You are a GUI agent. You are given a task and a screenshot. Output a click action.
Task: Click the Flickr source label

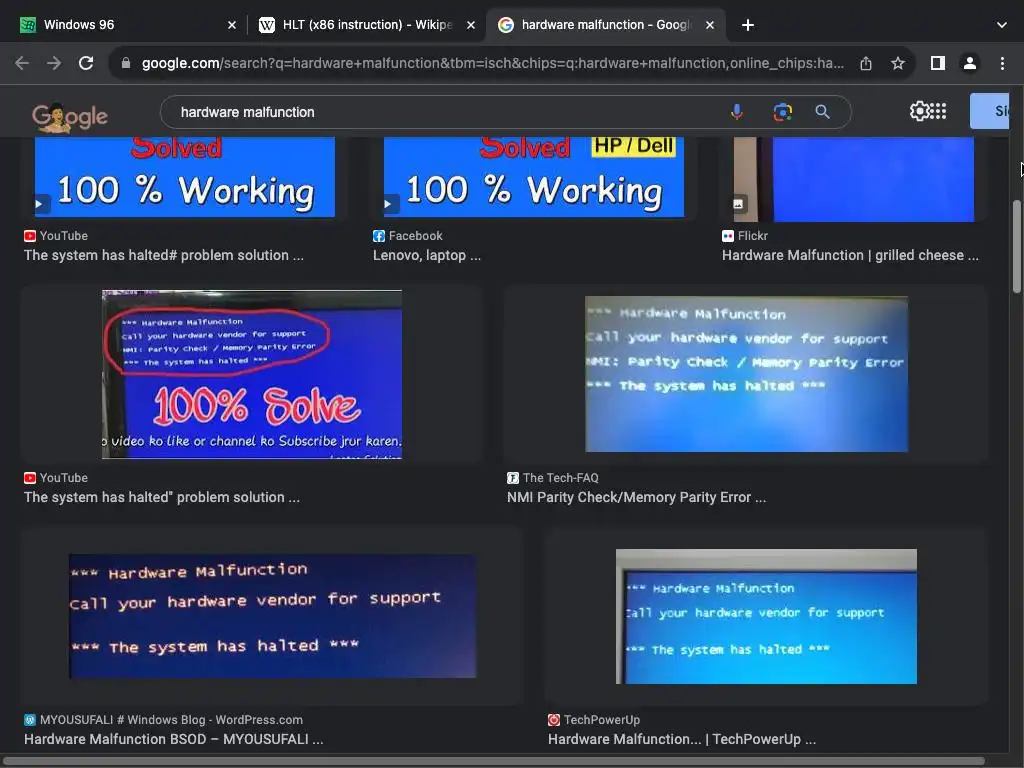(752, 236)
